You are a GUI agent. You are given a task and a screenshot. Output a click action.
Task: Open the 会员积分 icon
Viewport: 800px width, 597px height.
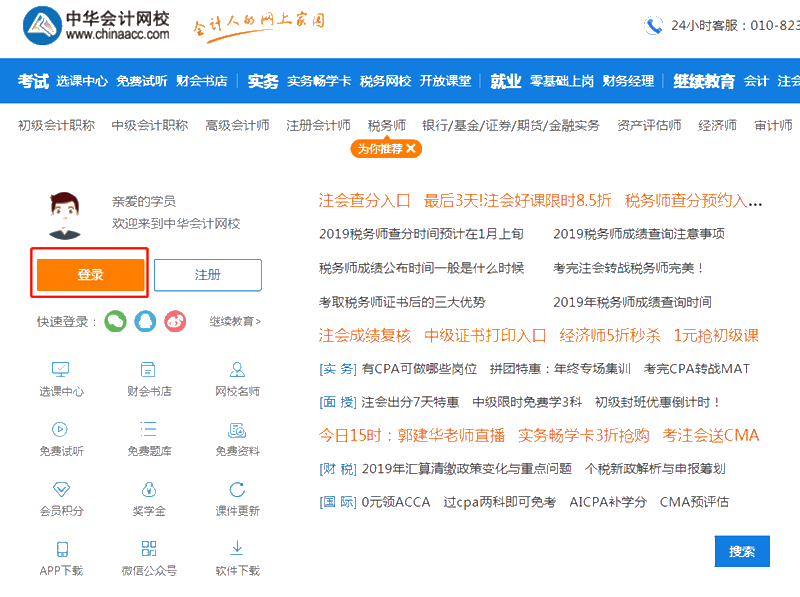[x=60, y=490]
